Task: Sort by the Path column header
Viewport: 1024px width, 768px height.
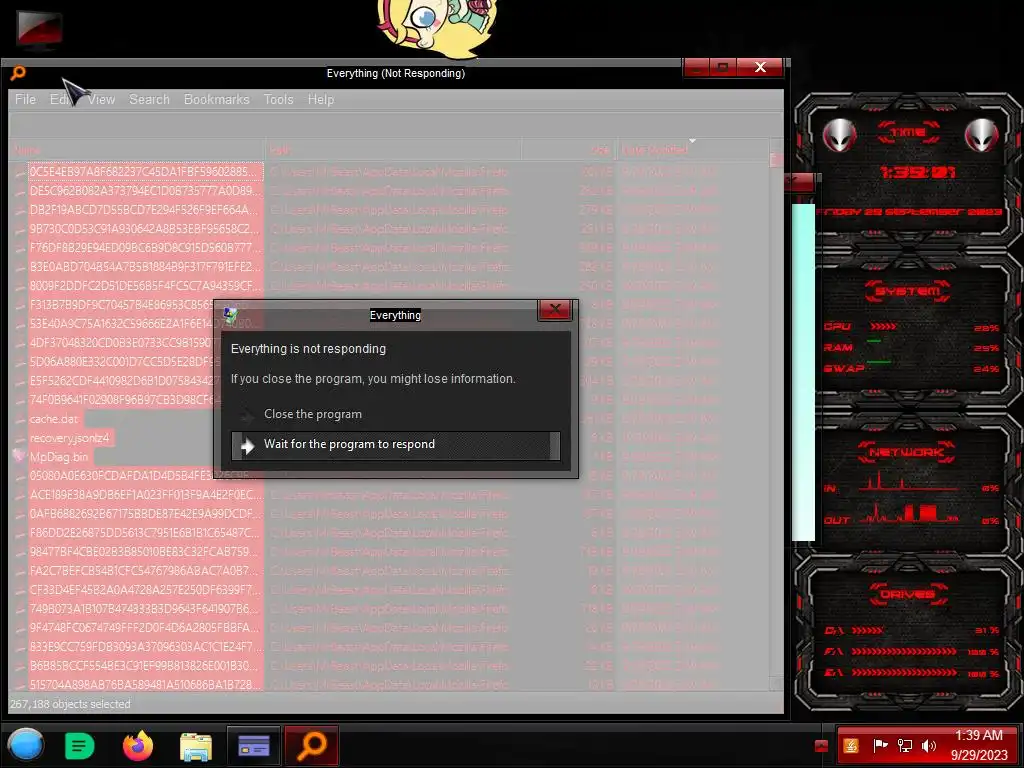Action: click(x=392, y=150)
